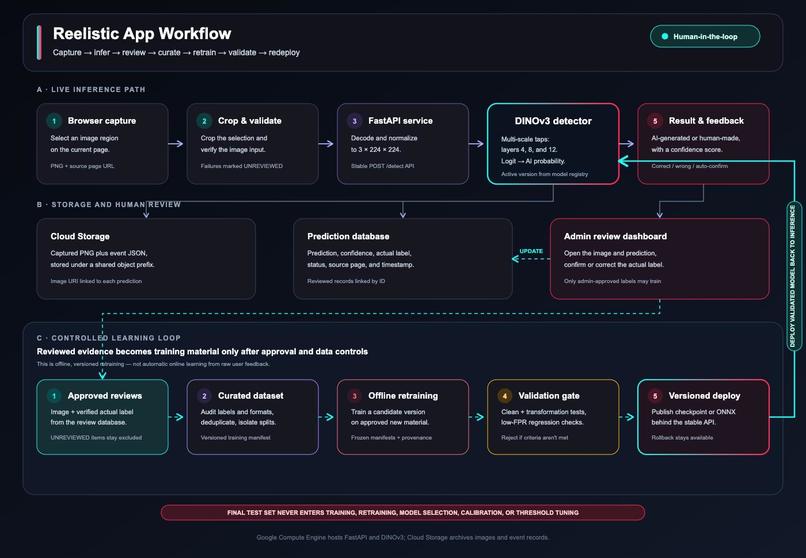Click the "FastAPI service" card title
The image size is (806, 558).
(400, 121)
